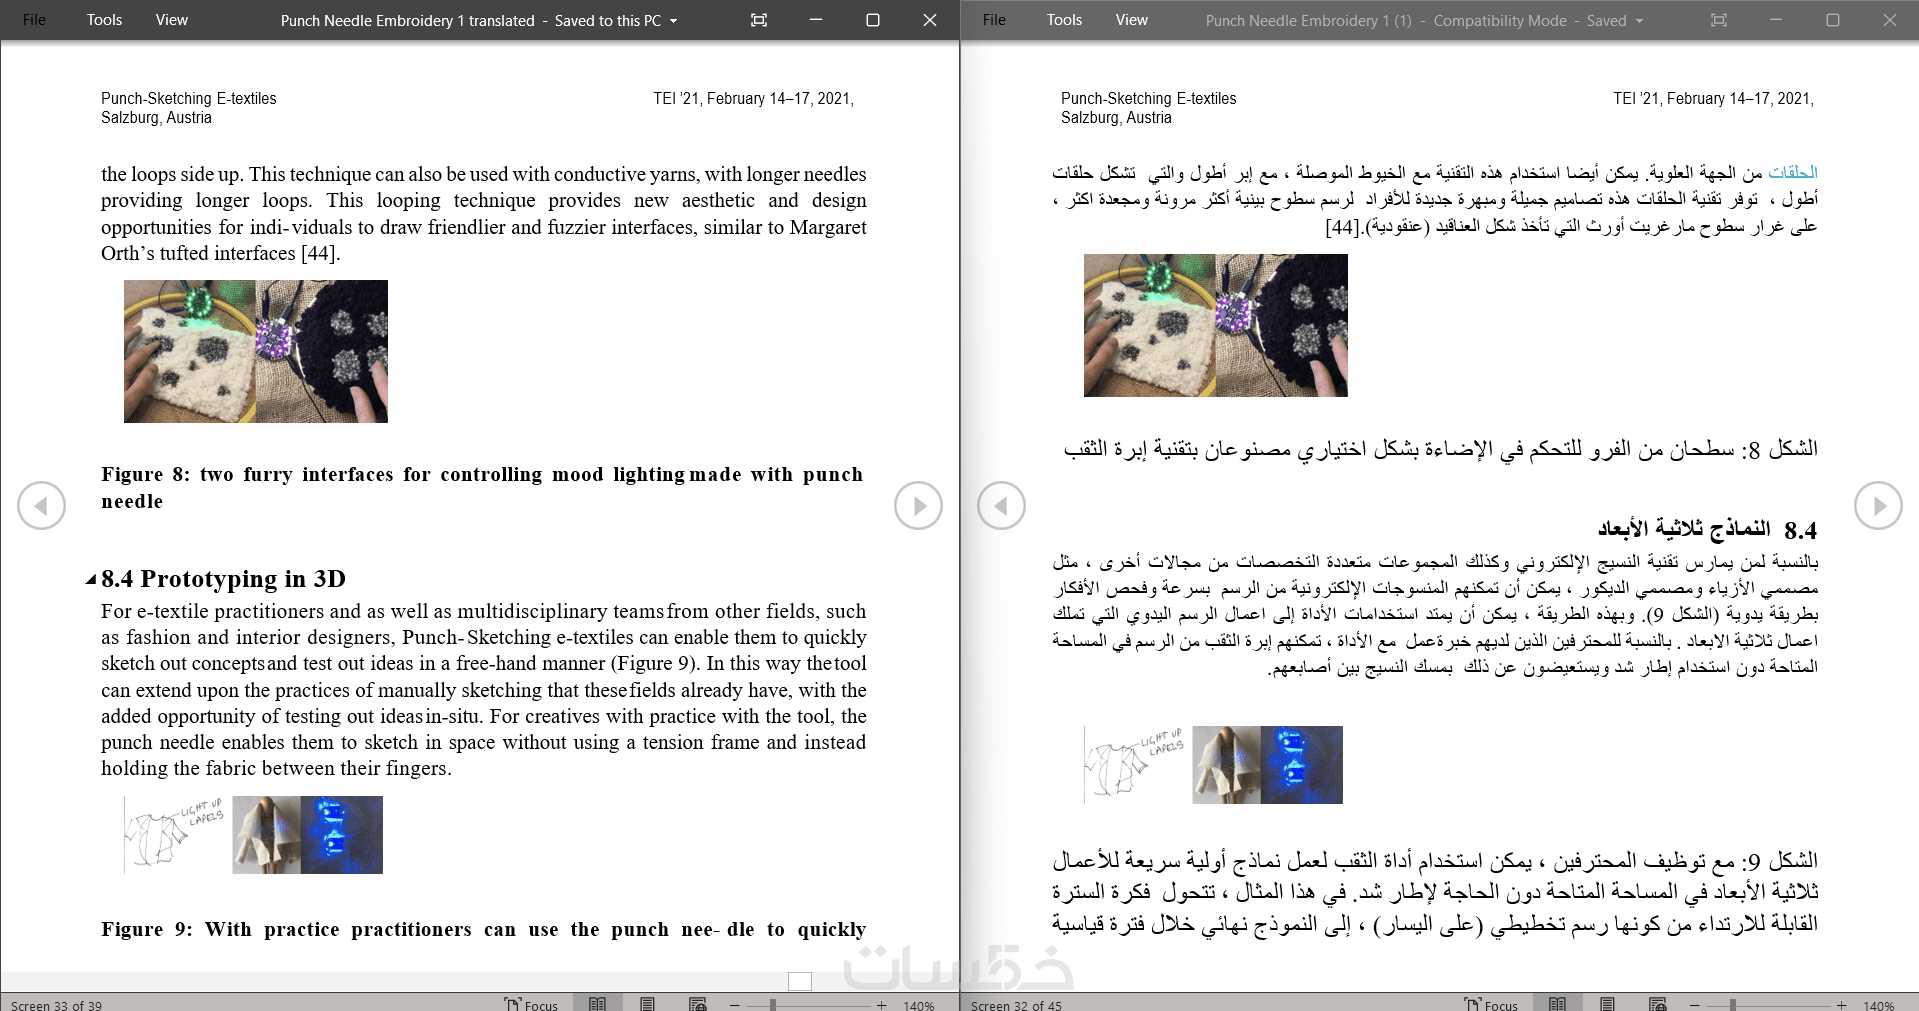
Task: Maximize the left translated document window
Action: tap(873, 20)
